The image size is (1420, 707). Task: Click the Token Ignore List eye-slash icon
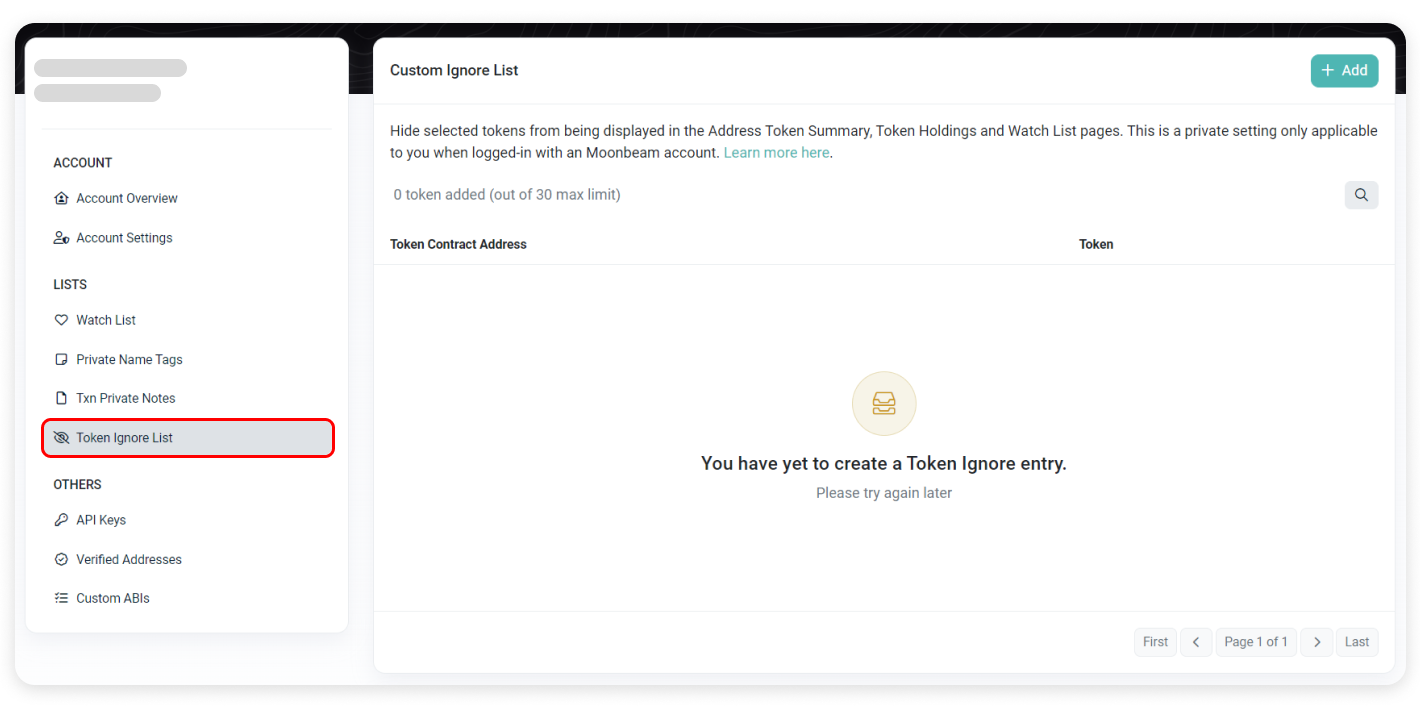tap(61, 438)
